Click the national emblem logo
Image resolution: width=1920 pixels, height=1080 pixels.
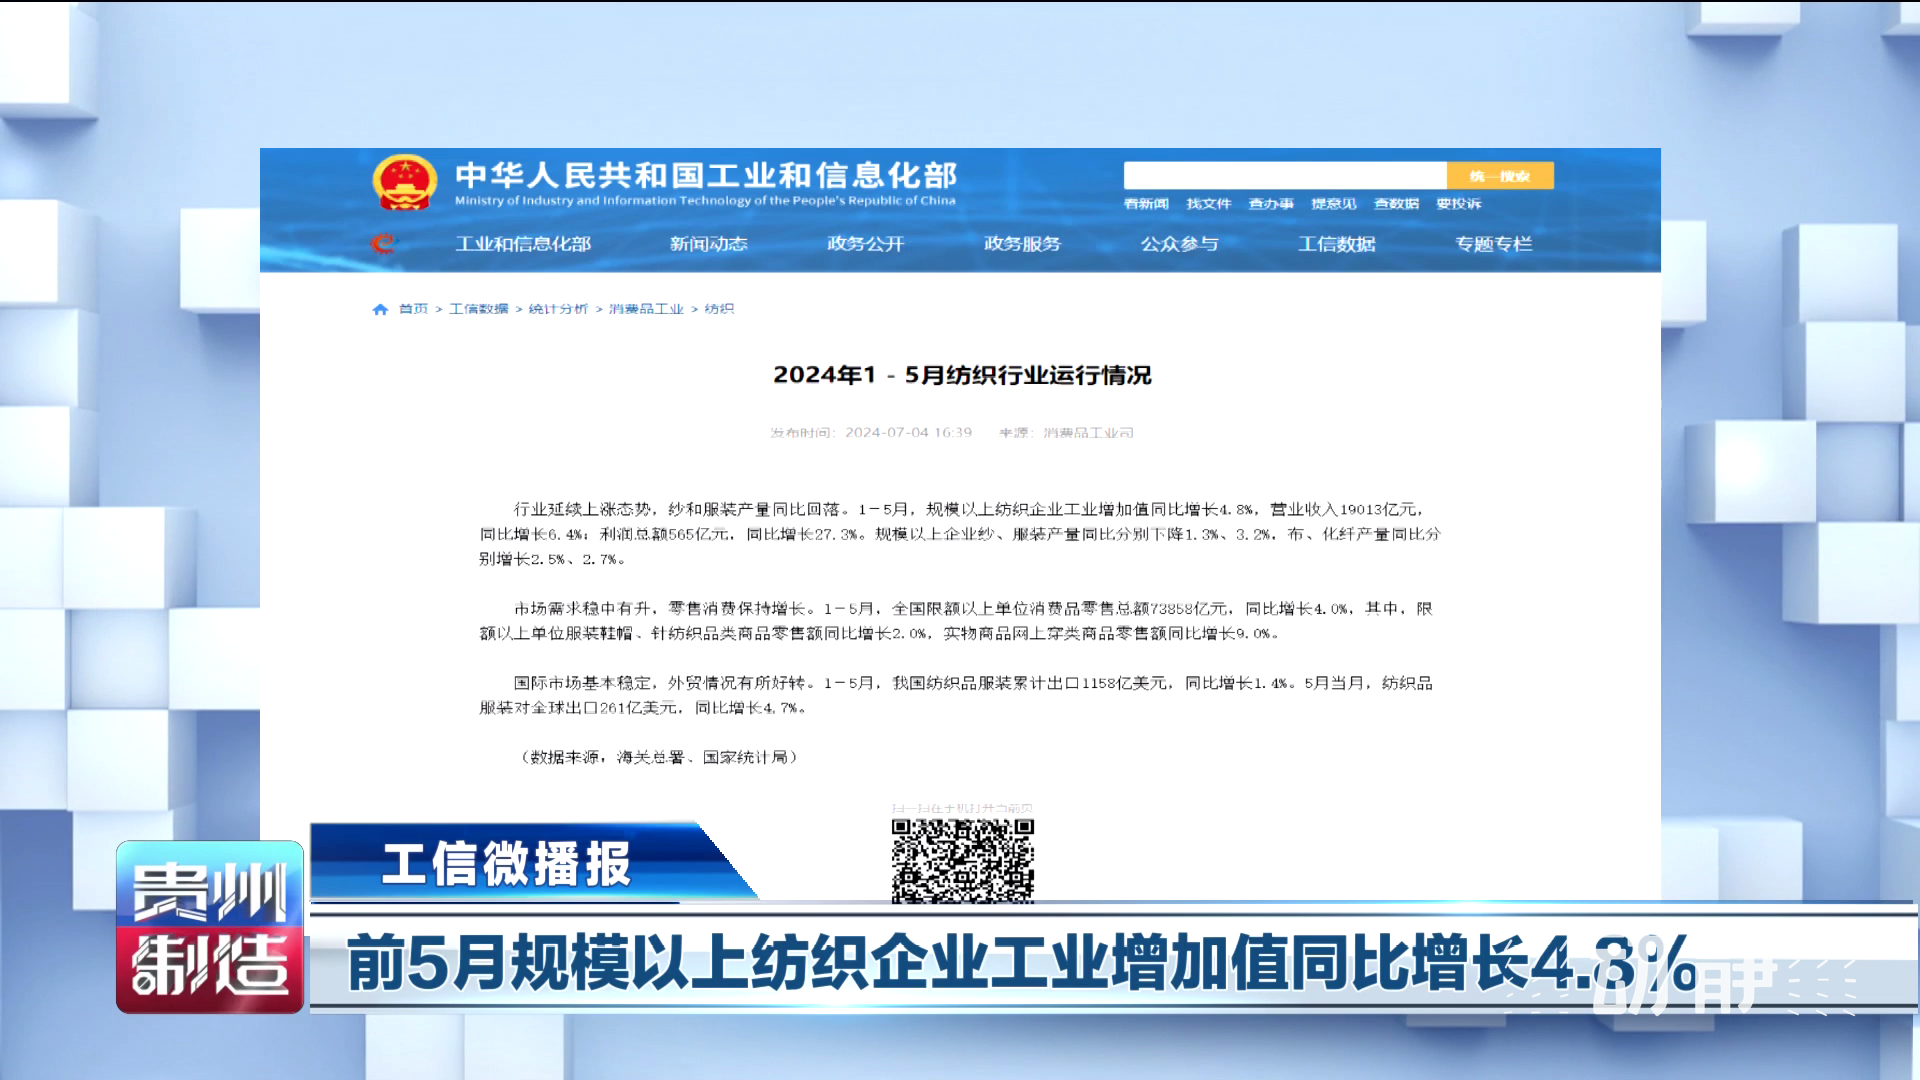point(404,182)
